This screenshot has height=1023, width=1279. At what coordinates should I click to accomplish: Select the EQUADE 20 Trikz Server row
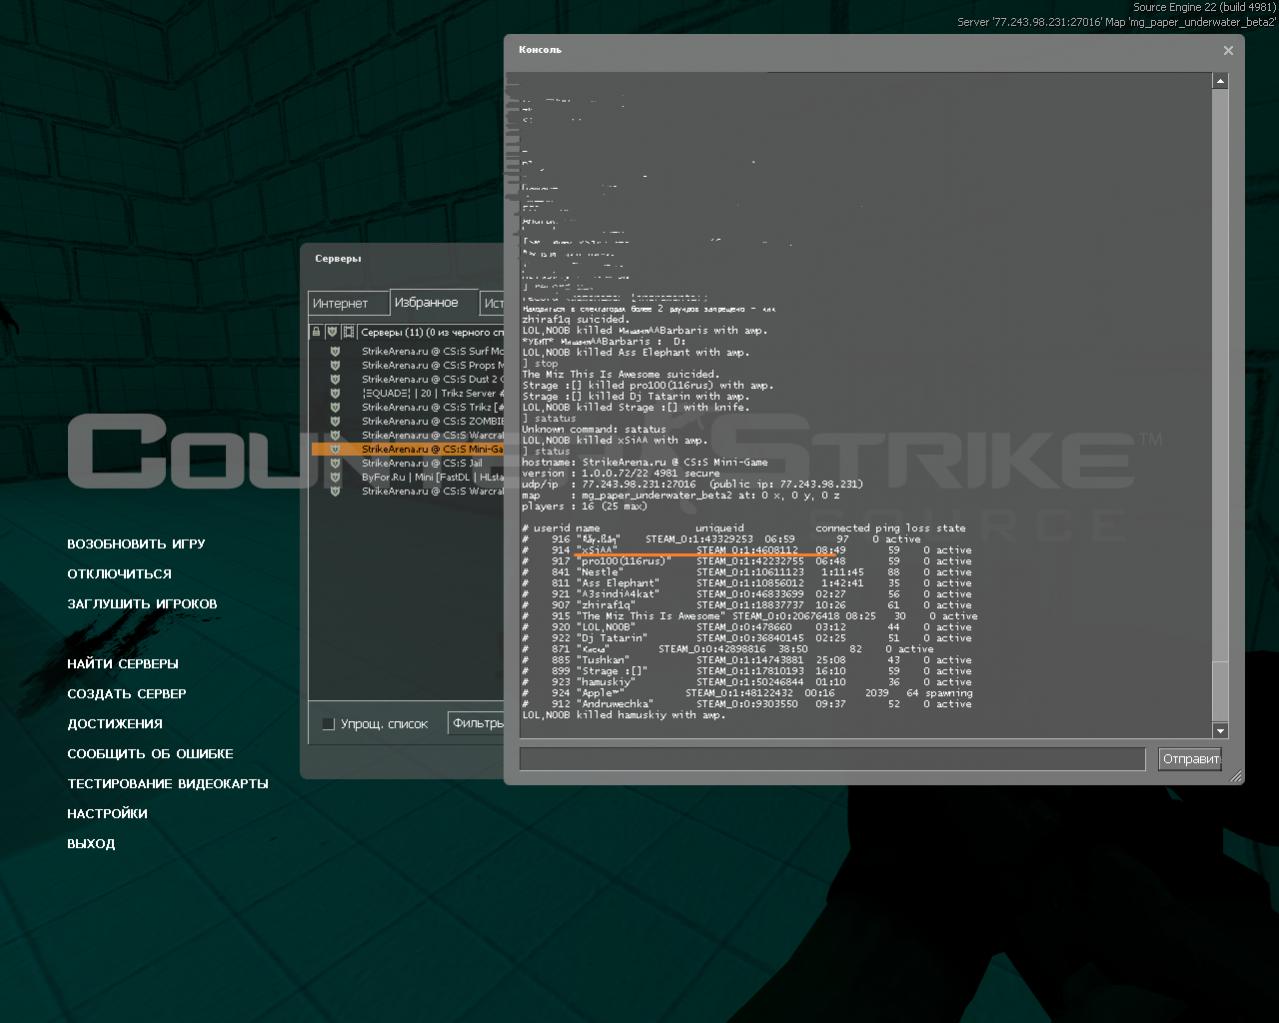[408, 393]
